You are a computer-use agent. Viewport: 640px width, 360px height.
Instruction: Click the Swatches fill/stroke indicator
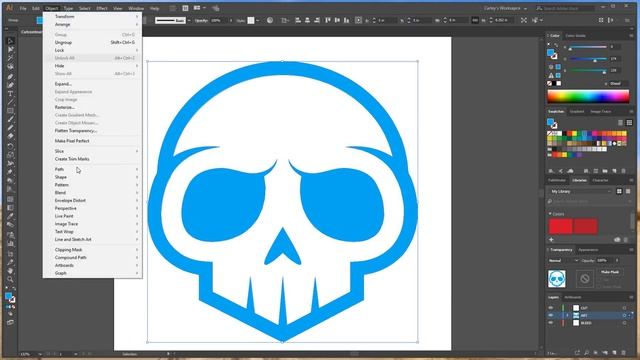[552, 123]
